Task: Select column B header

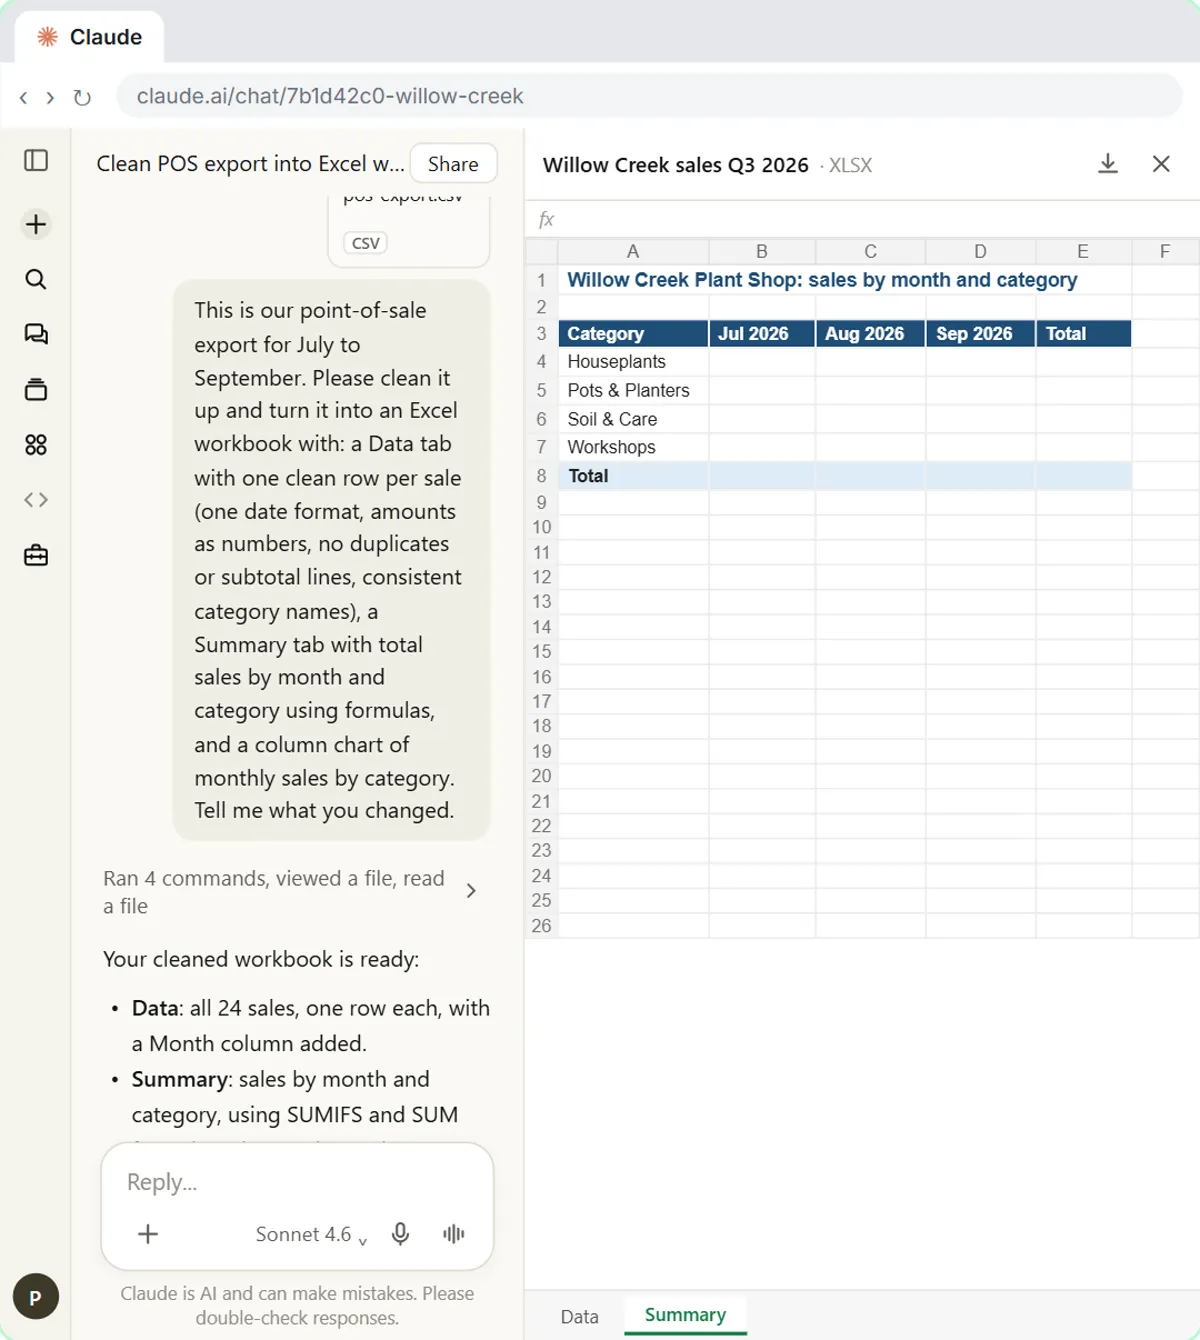Action: pyautogui.click(x=762, y=252)
